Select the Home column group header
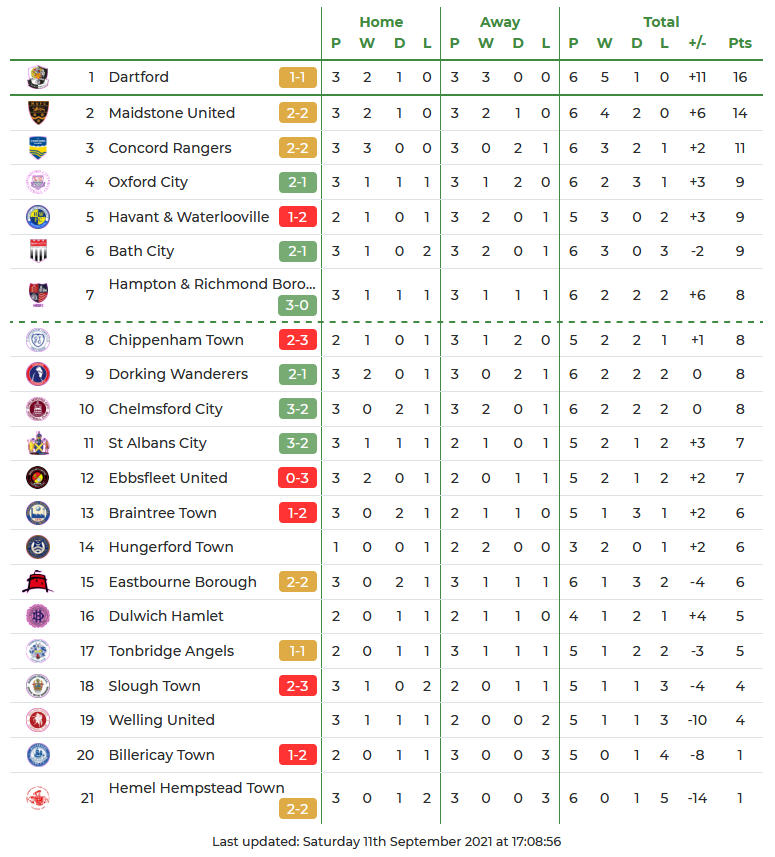The height and width of the screenshot is (857, 775). coord(381,22)
